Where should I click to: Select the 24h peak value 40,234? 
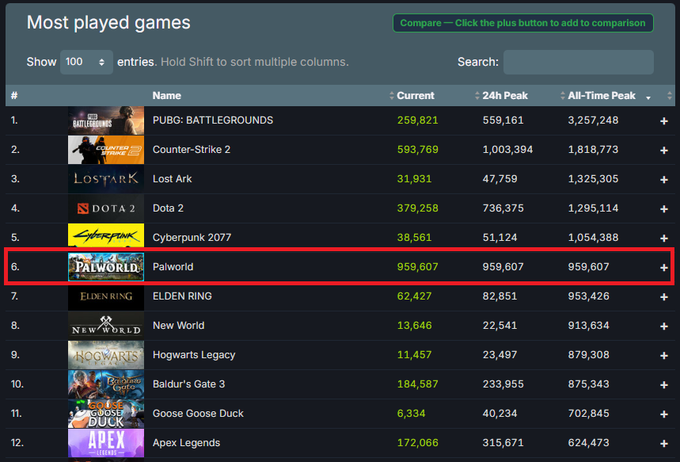[500, 413]
